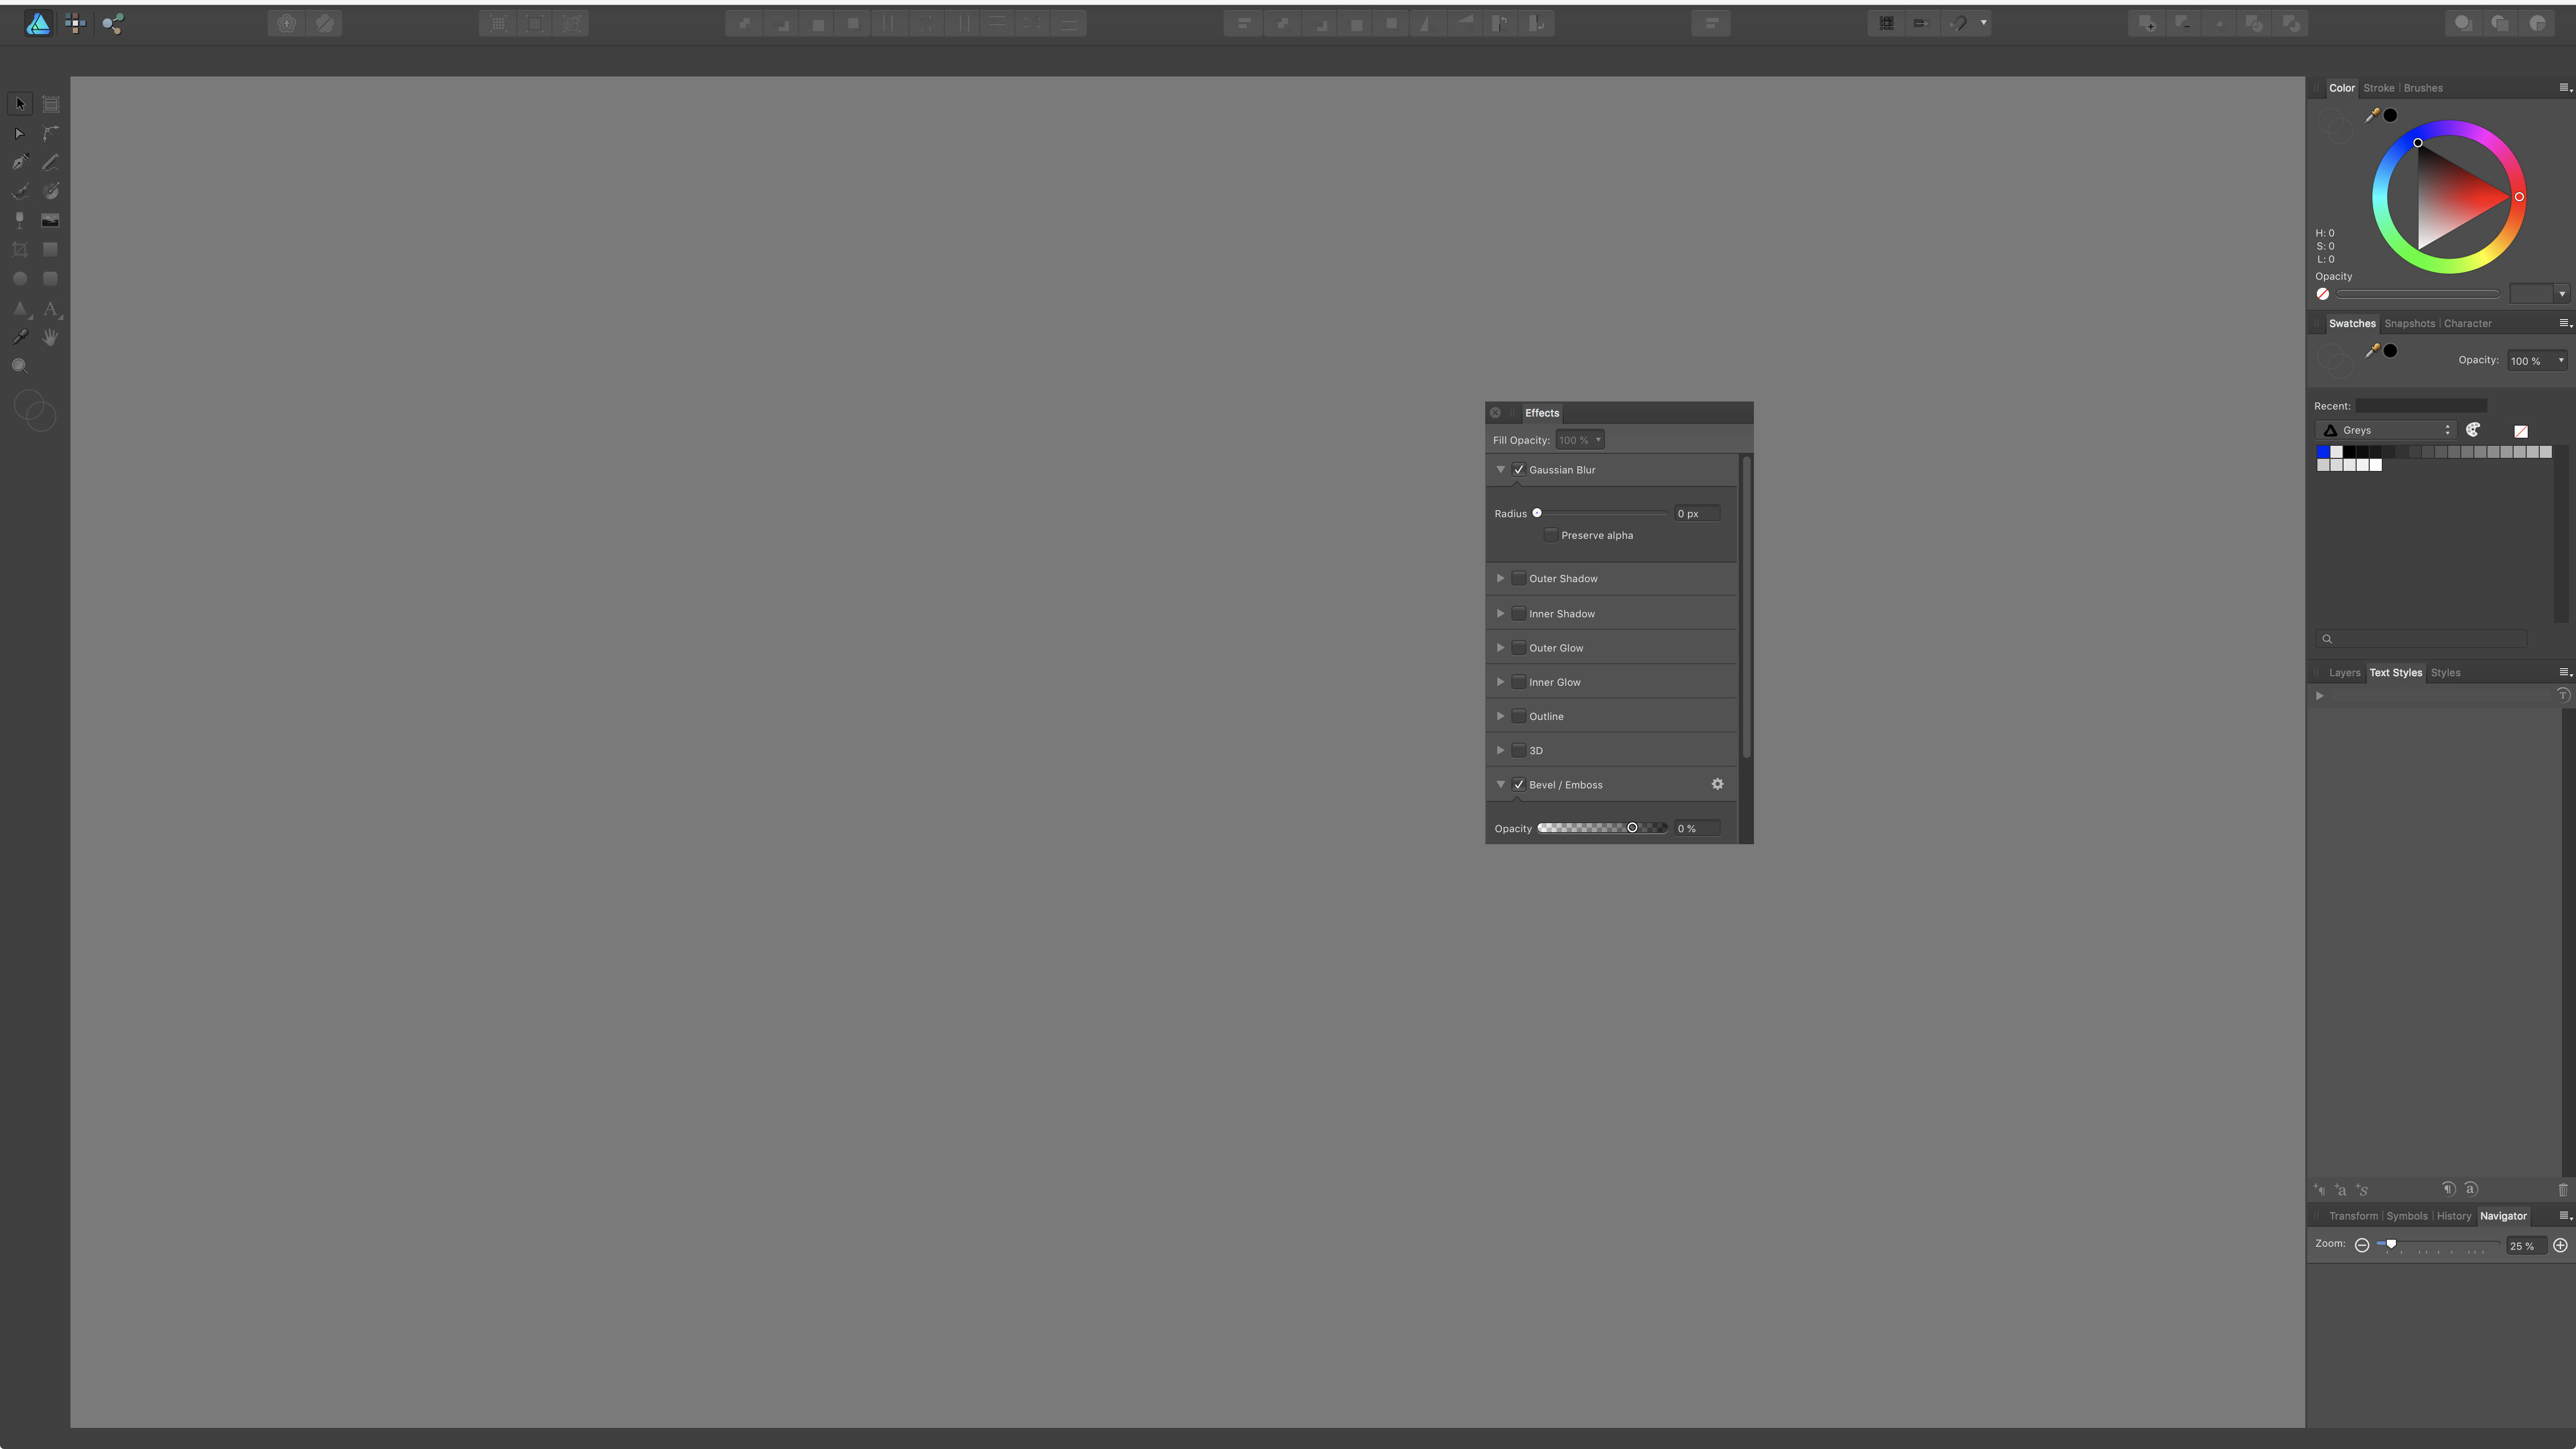Switch to the Pixel persona
Viewport: 2576px width, 1449px height.
point(75,23)
